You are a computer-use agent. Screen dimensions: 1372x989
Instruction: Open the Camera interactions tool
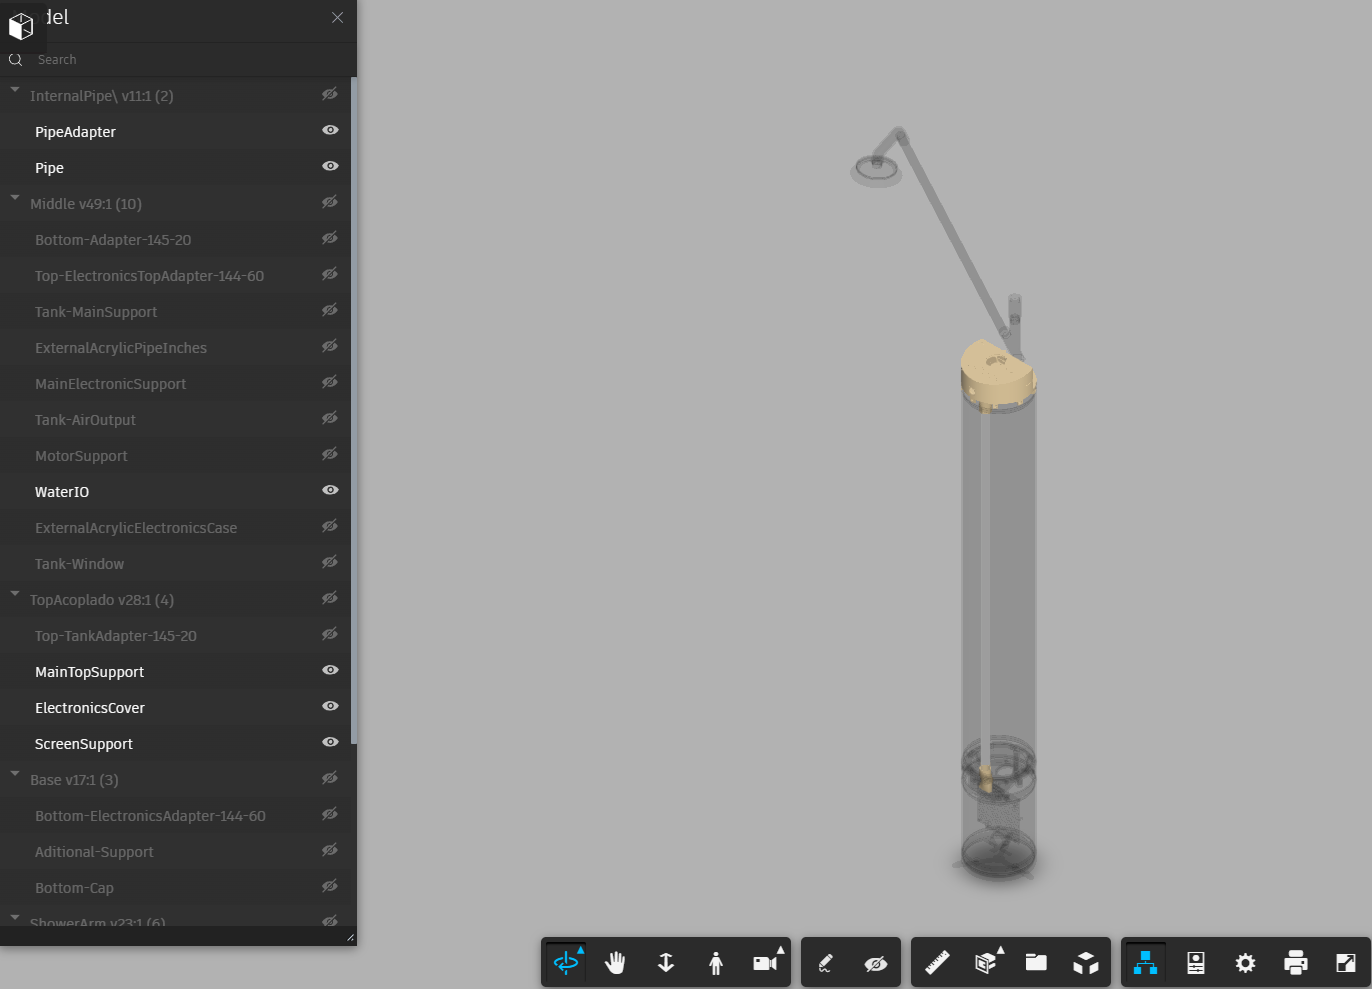click(x=766, y=963)
